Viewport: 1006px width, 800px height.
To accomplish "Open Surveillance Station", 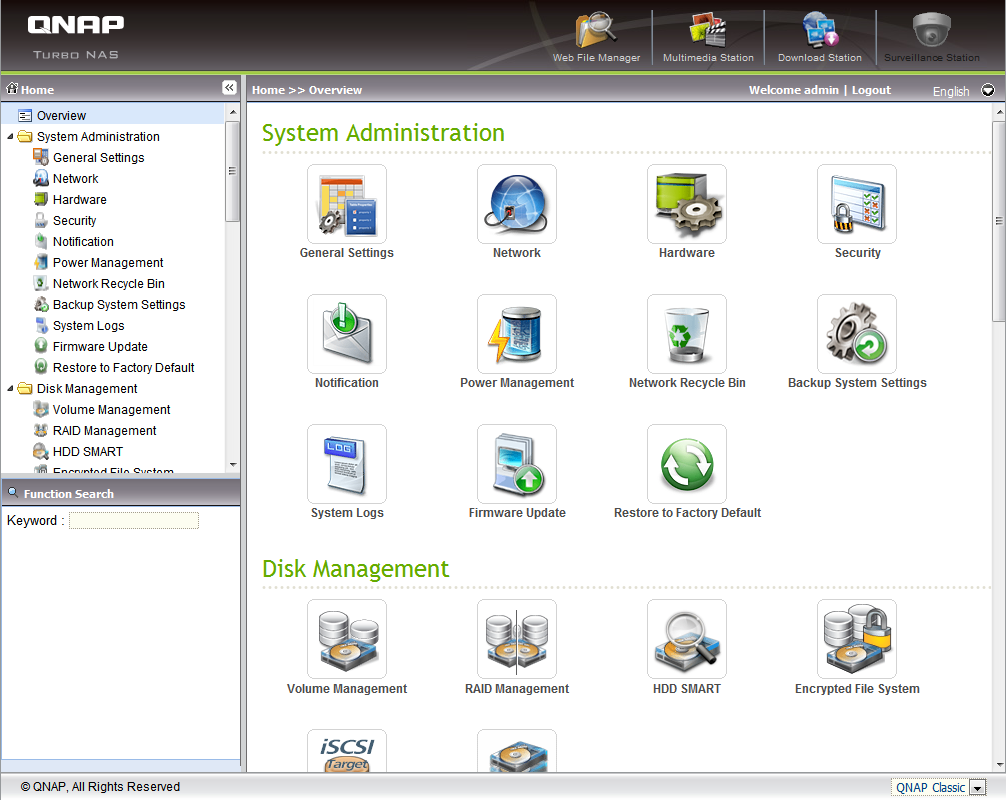I will point(932,37).
